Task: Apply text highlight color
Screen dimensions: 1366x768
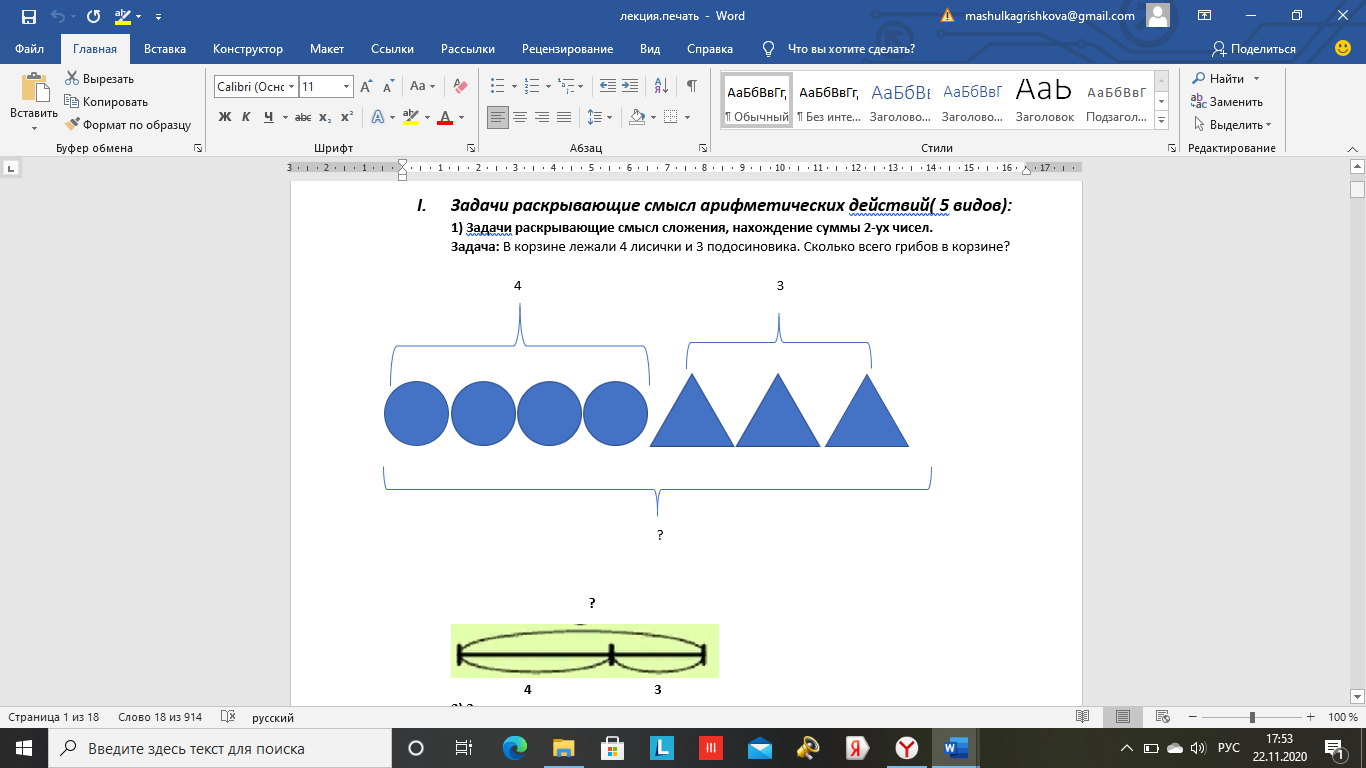Action: click(410, 117)
